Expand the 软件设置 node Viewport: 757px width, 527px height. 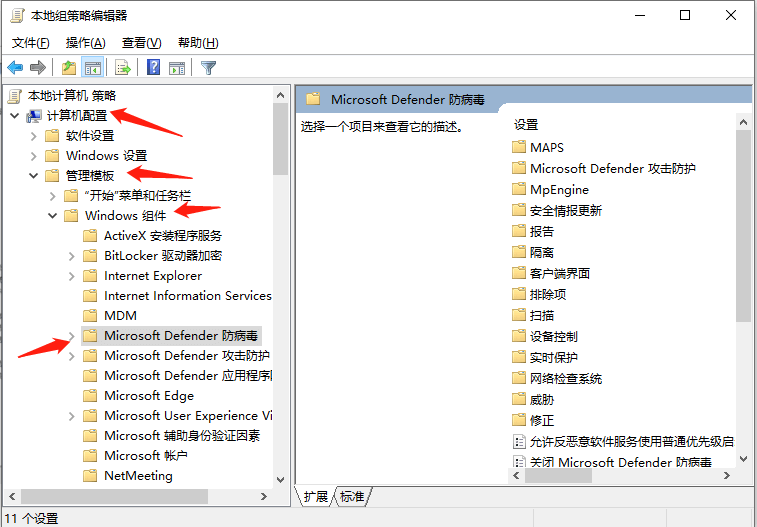pos(33,136)
